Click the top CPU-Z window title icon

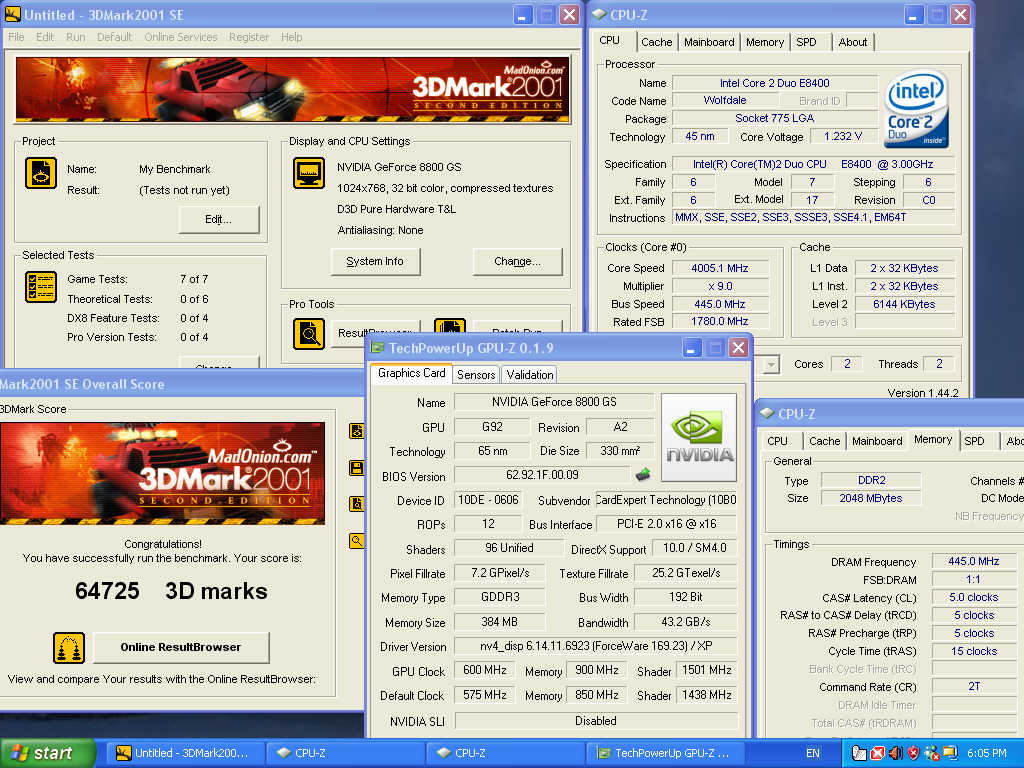point(599,14)
